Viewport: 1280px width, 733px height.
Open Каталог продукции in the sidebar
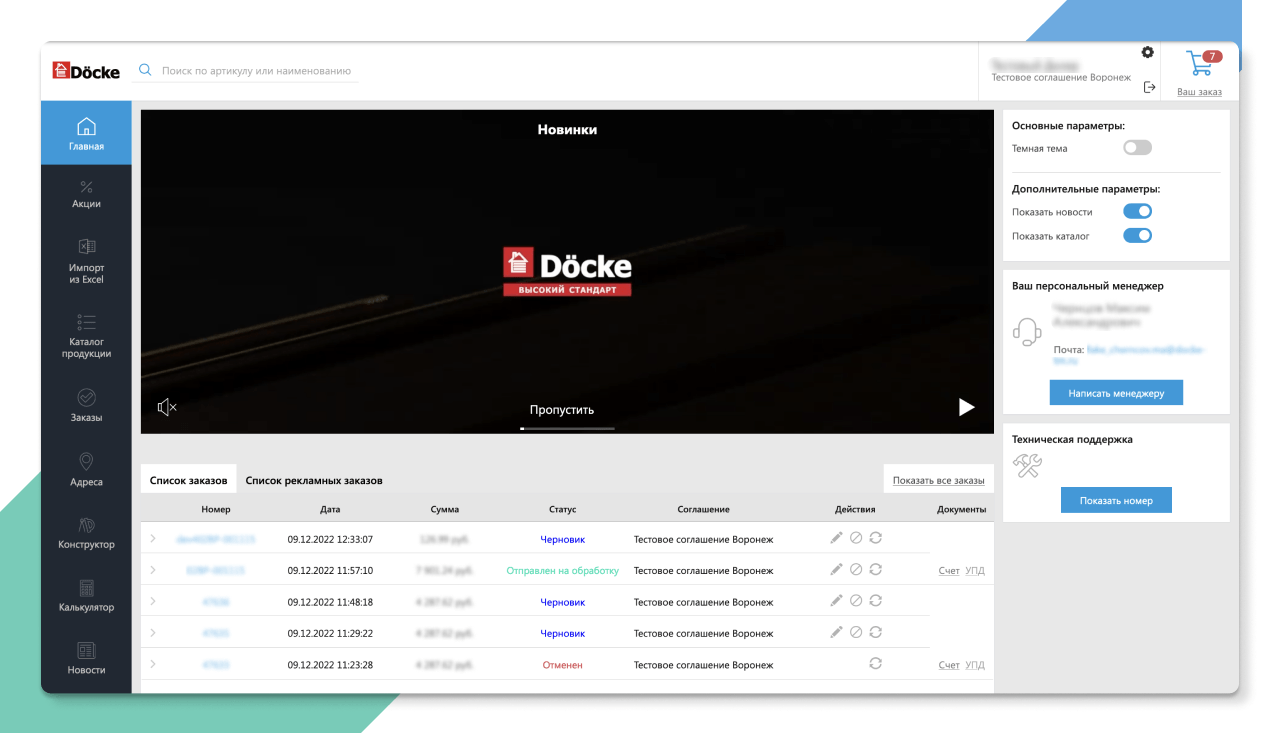[x=86, y=335]
